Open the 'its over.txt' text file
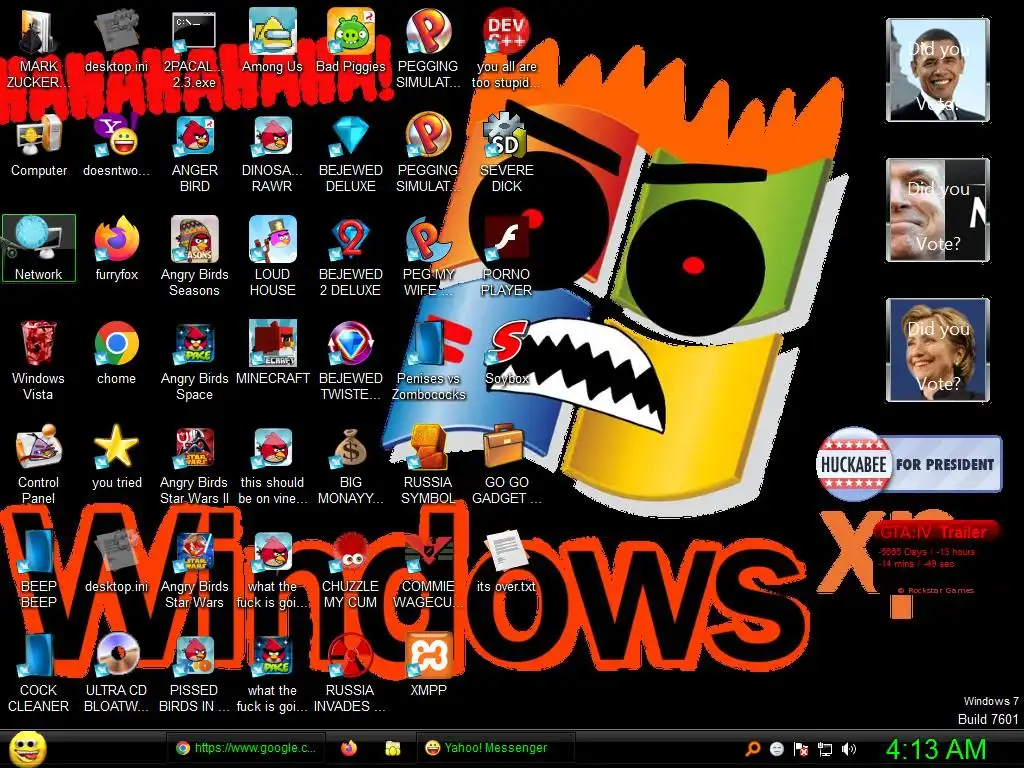This screenshot has height=768, width=1024. tap(507, 562)
